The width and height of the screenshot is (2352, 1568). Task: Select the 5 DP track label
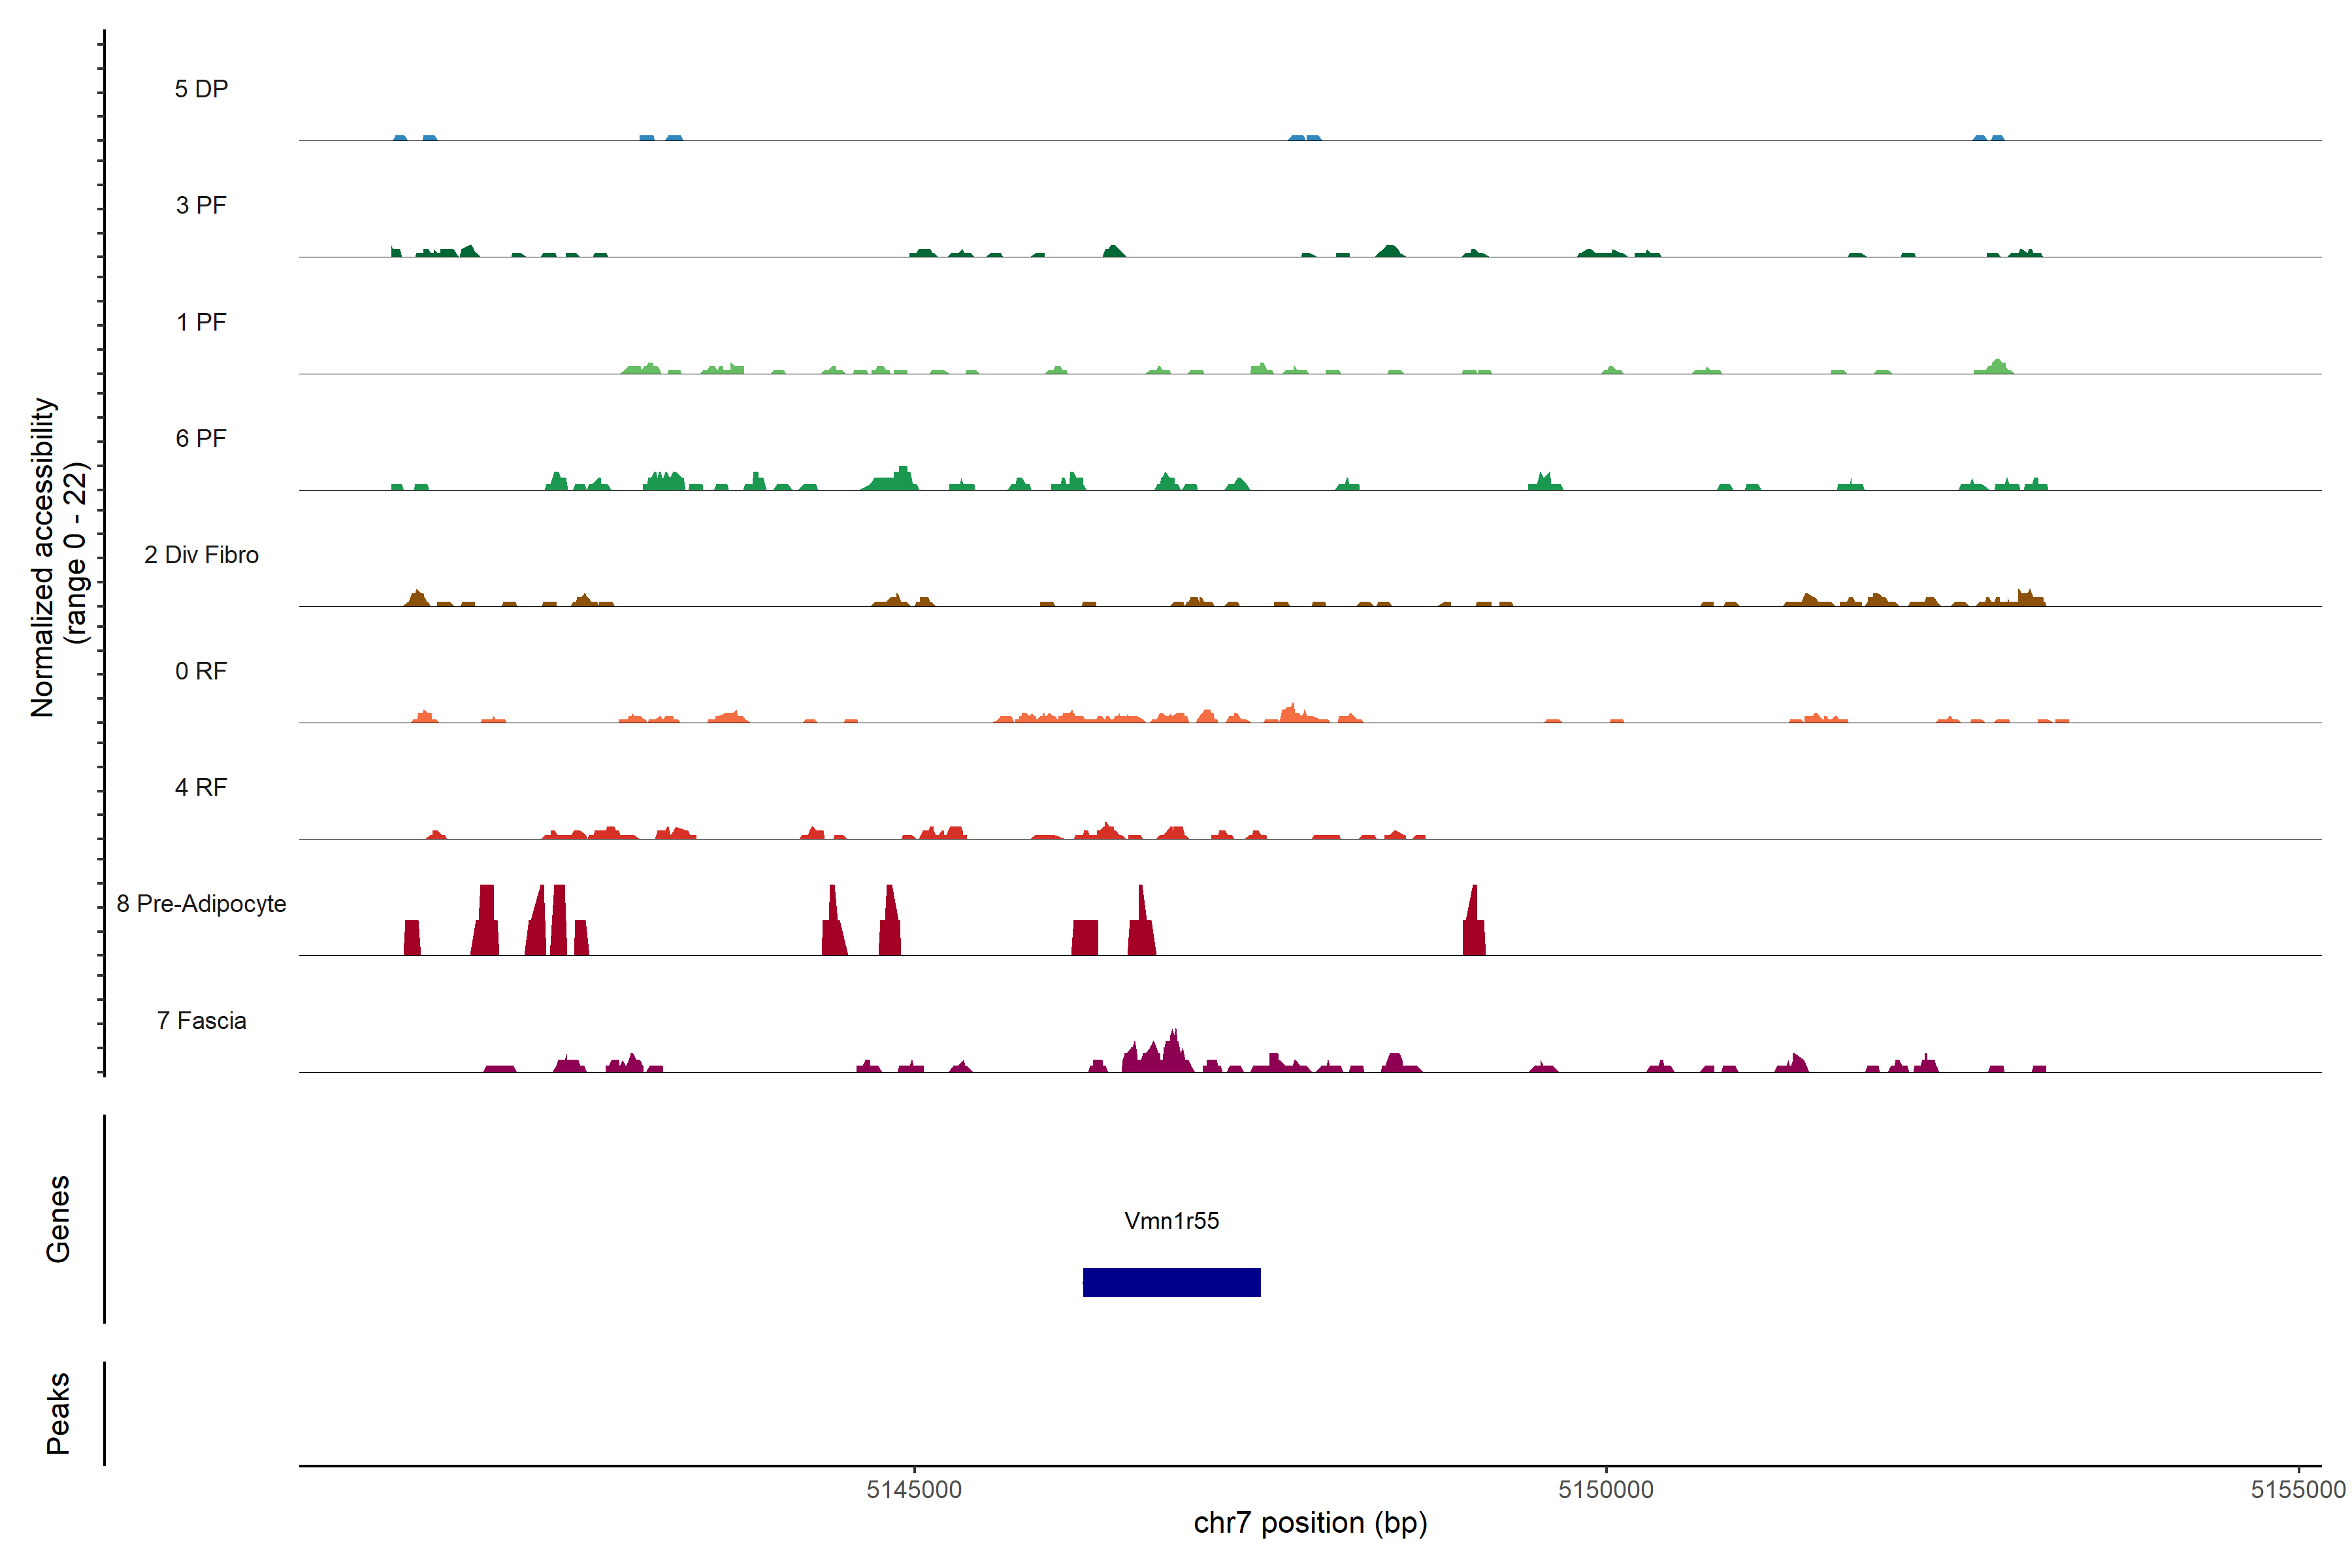click(201, 89)
